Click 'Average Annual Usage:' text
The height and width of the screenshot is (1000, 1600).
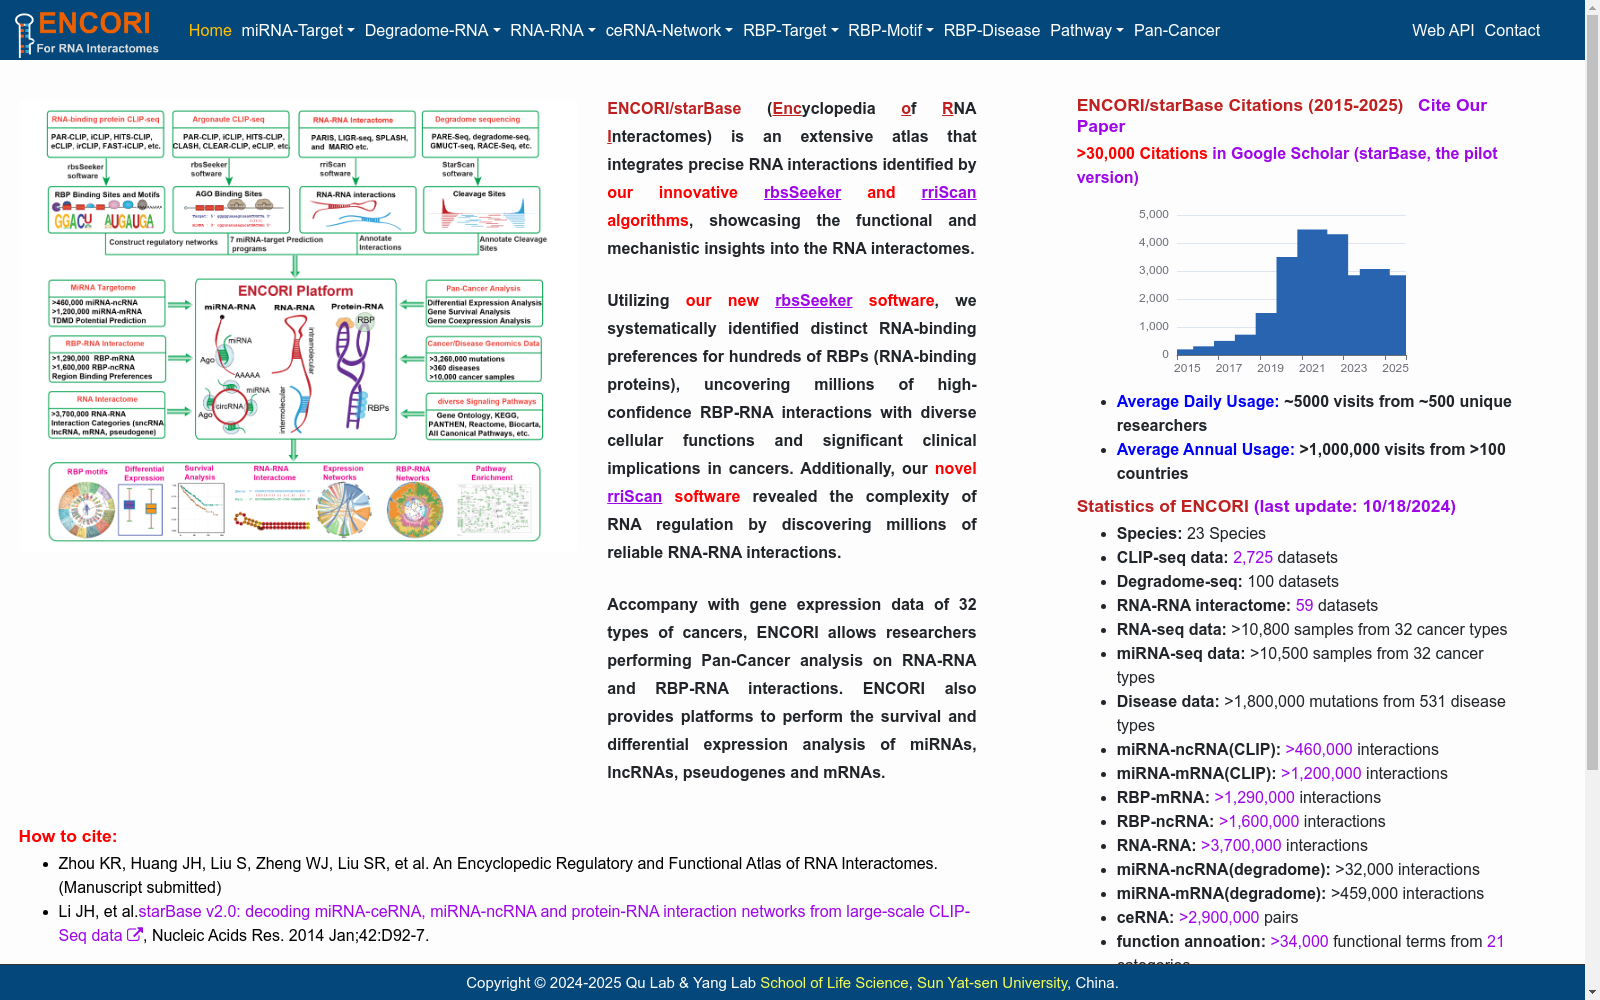[x=1206, y=449]
